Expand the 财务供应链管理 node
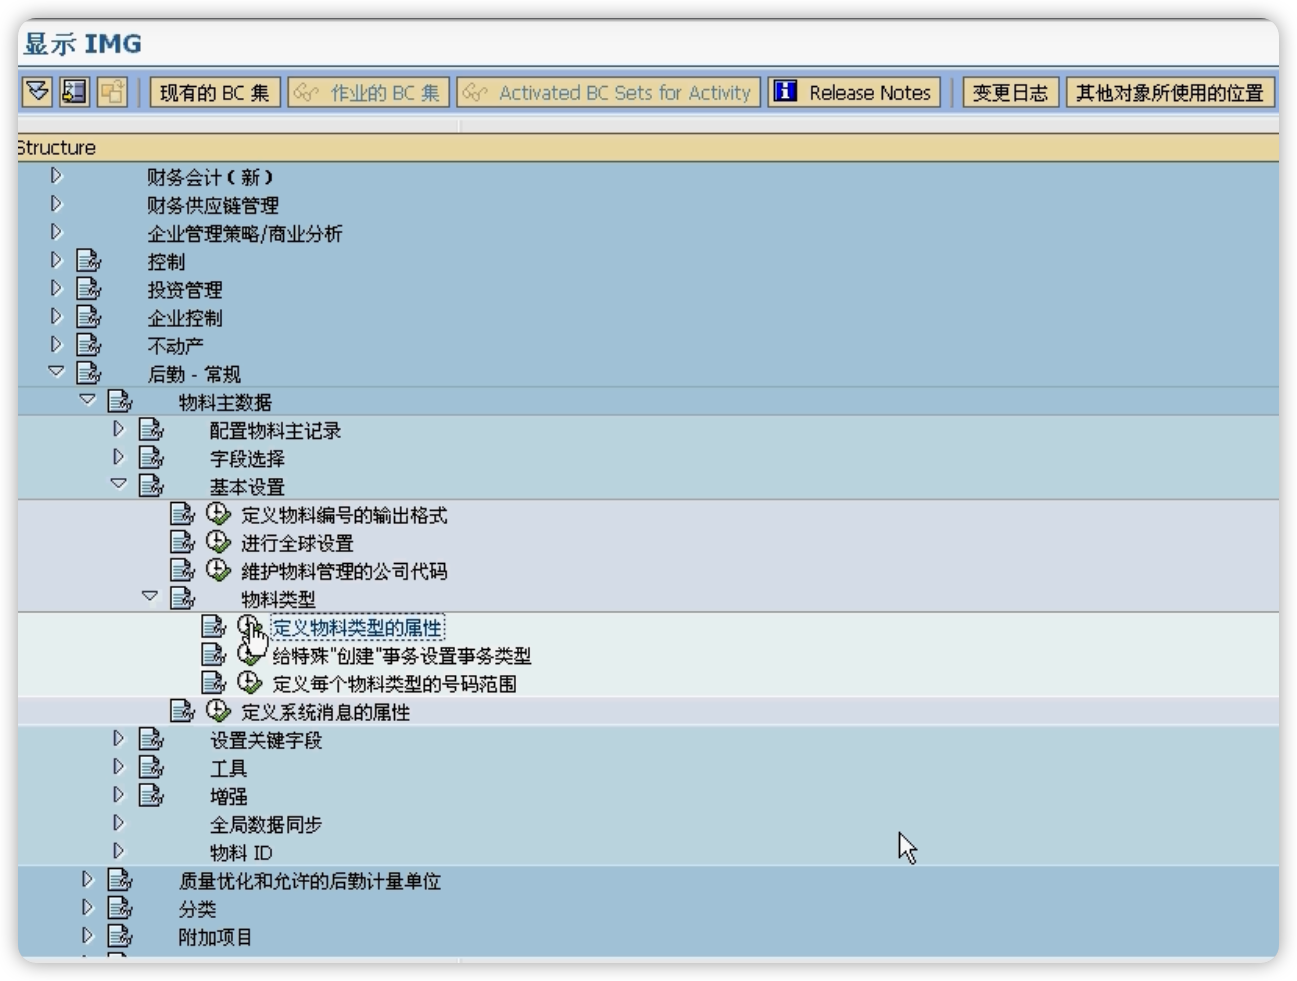The width and height of the screenshot is (1297, 981). point(56,204)
